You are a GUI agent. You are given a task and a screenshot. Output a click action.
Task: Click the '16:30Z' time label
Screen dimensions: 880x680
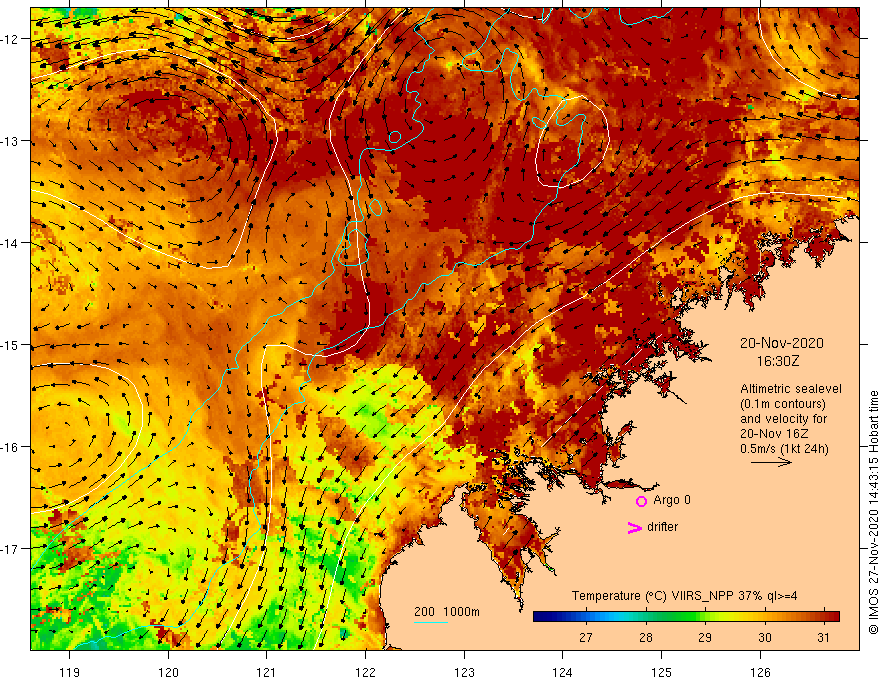[x=777, y=361]
